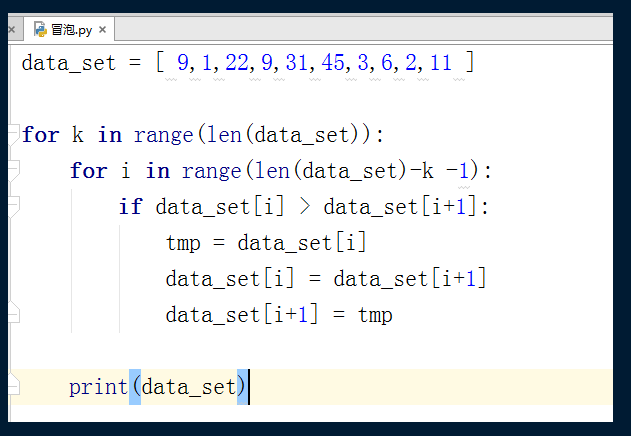Viewport: 631px width, 436px height.
Task: Click the highlighted opening parenthesis after print
Action: coord(135,387)
